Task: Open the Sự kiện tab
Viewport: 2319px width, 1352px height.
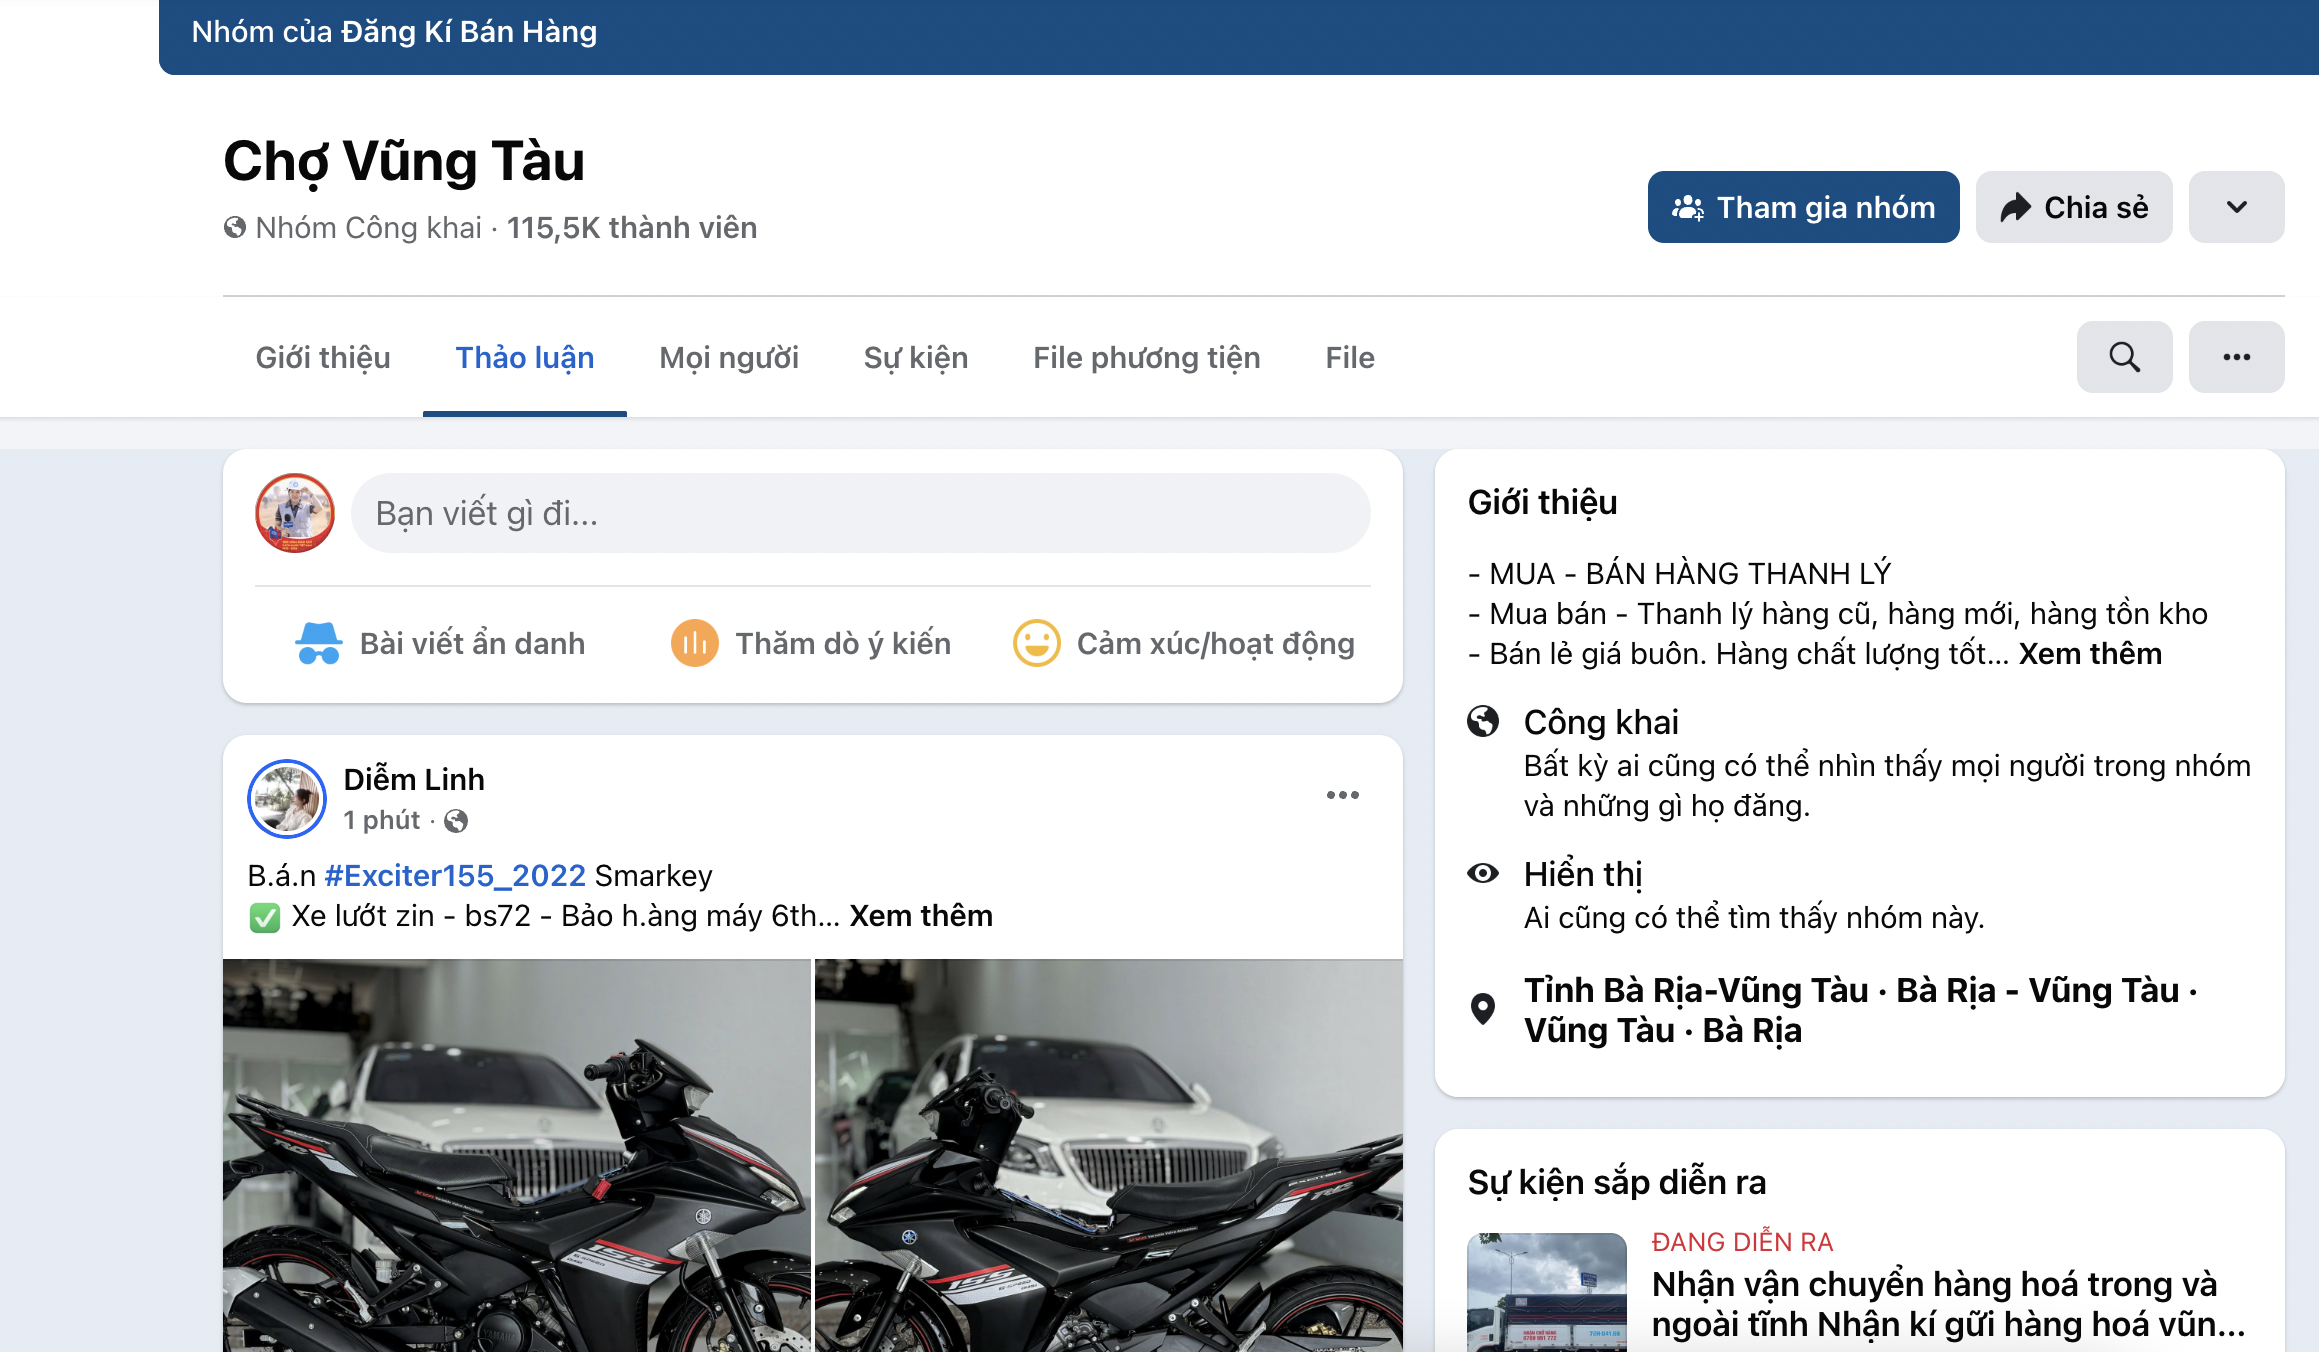Action: 915,357
